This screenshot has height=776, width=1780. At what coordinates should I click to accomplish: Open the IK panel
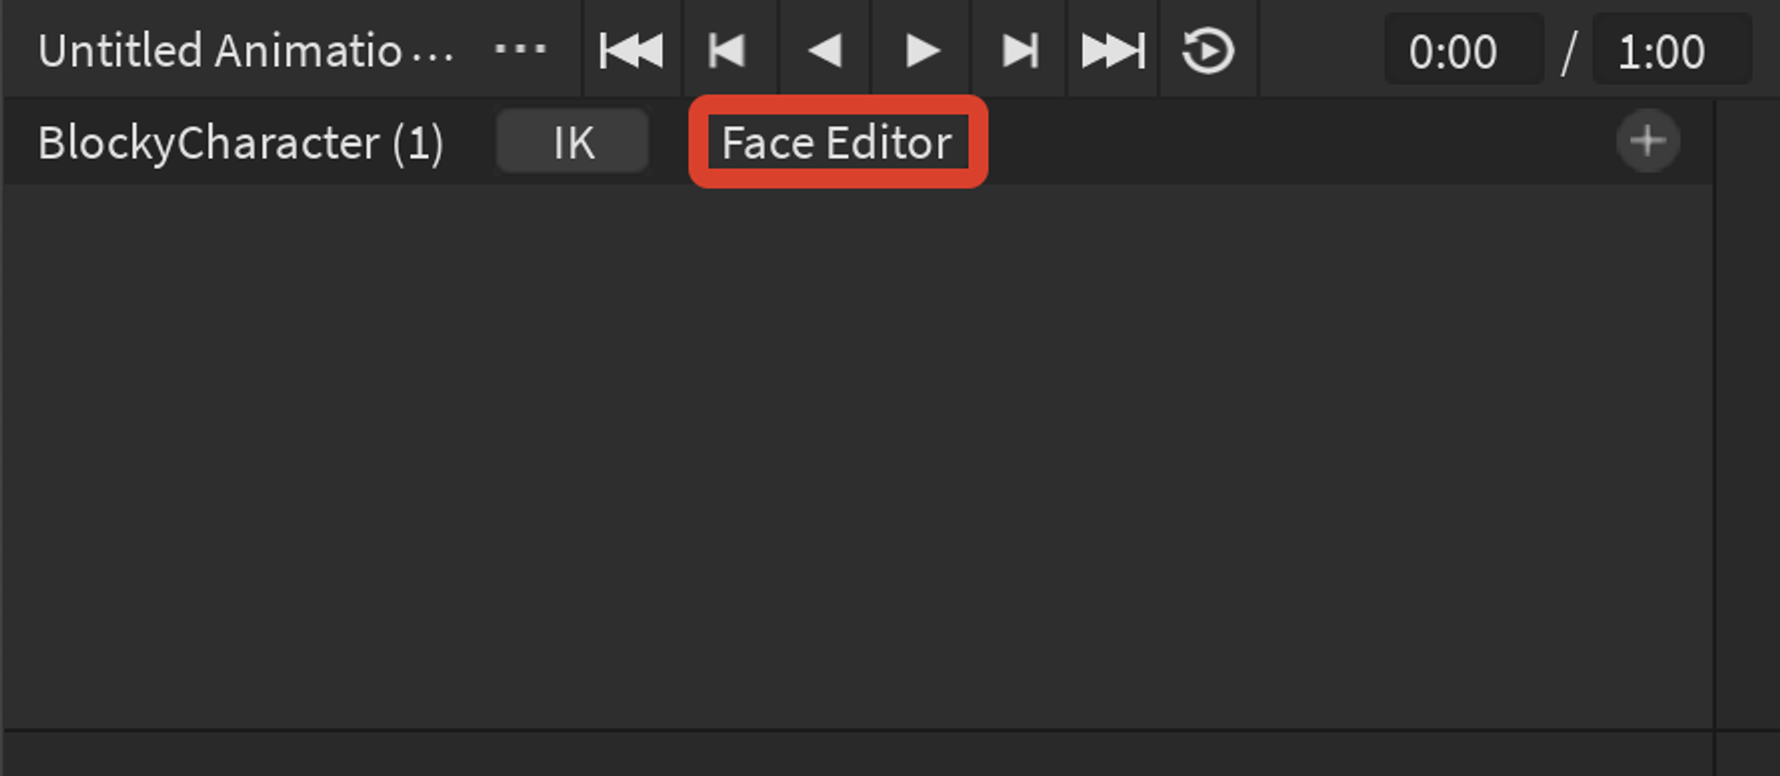point(573,141)
